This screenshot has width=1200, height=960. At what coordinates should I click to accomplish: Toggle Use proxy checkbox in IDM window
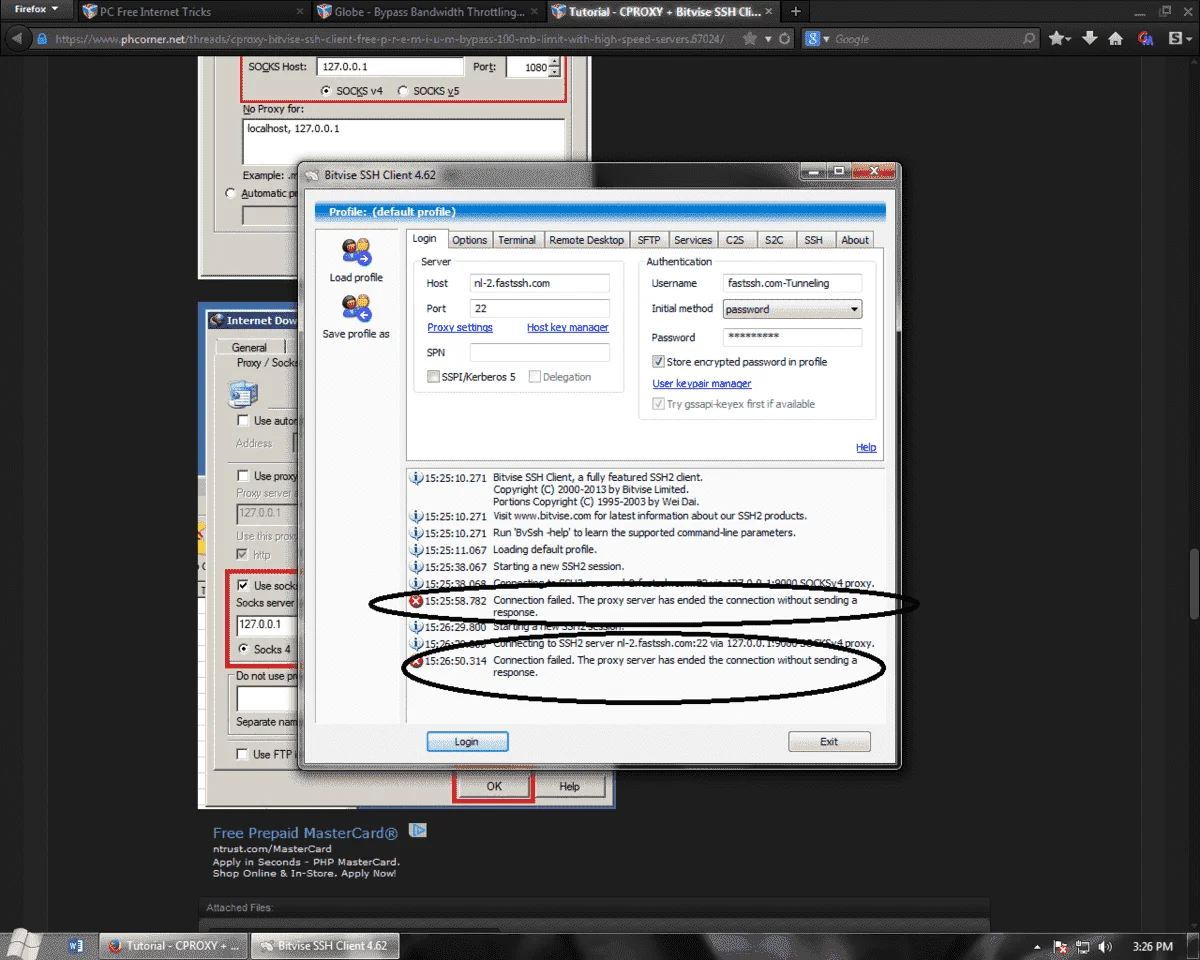[243, 476]
